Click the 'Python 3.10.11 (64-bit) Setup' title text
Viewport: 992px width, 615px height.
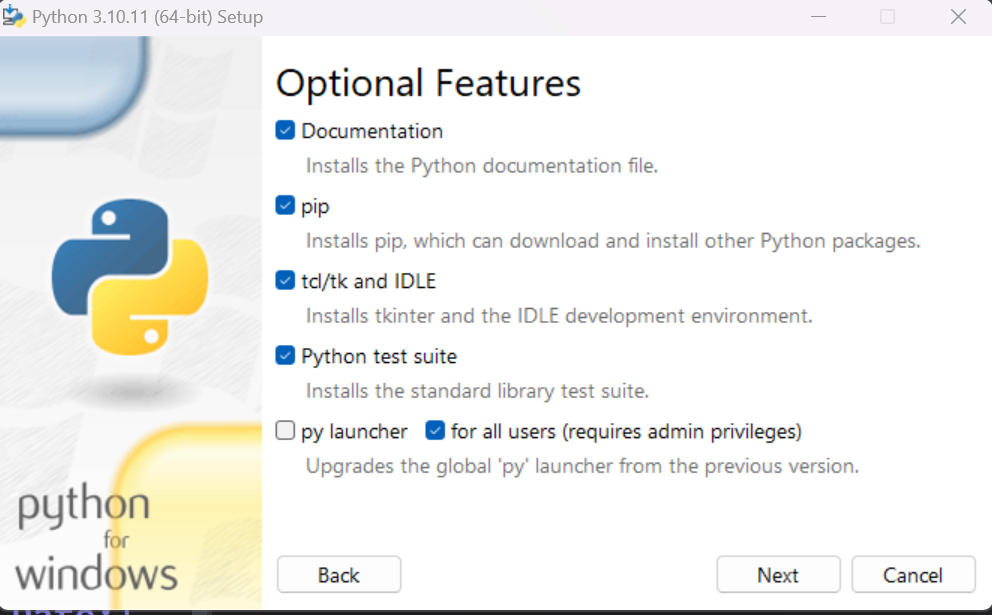148,17
